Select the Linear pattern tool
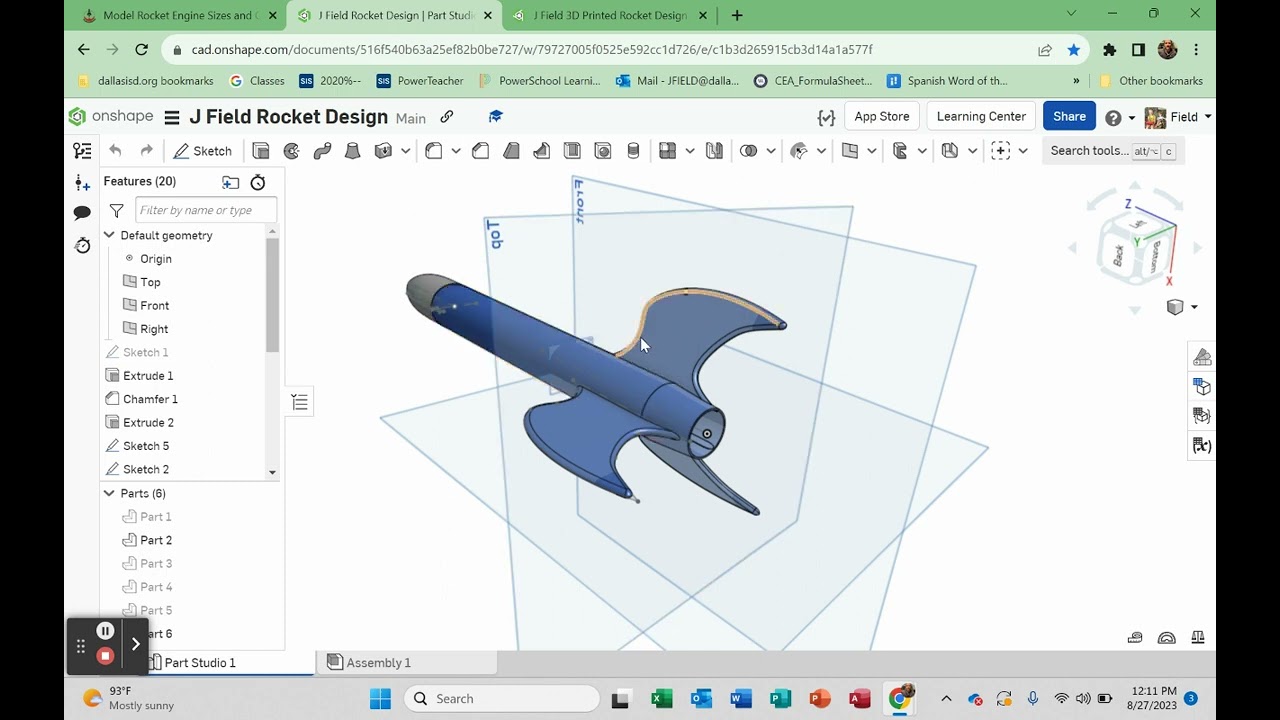The image size is (1280, 720). pos(667,151)
